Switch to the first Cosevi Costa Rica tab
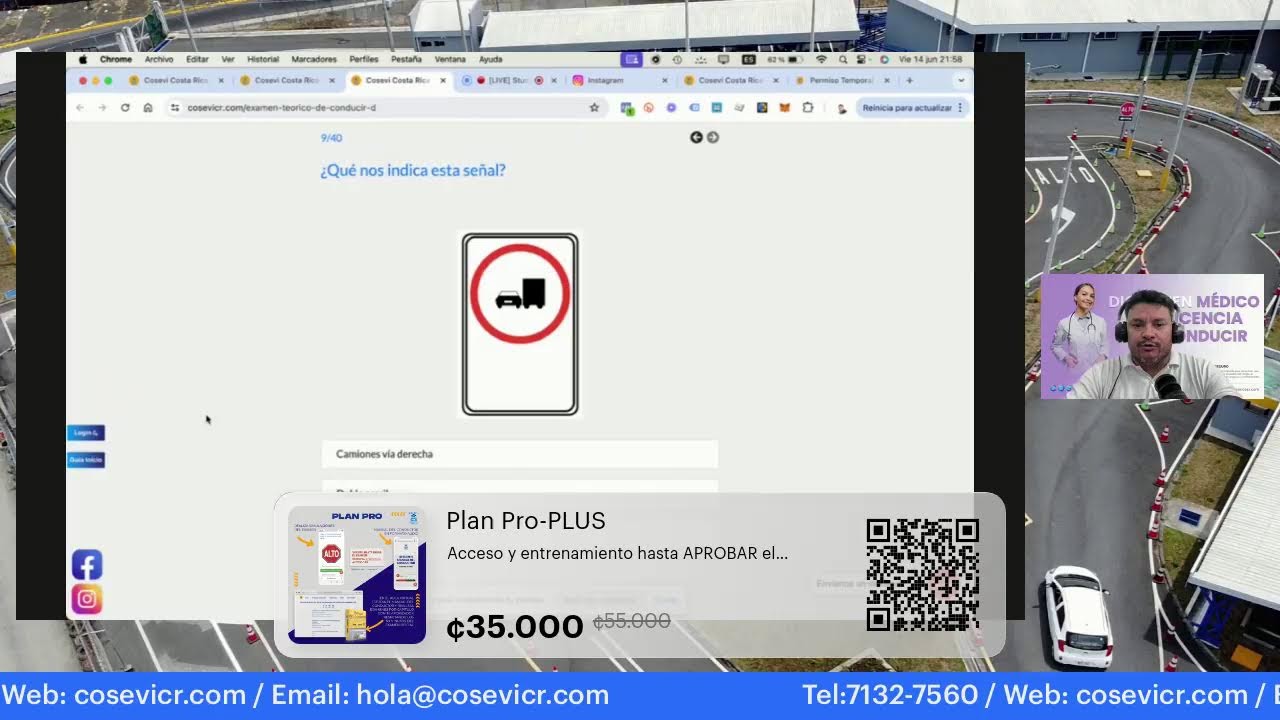 [176, 80]
